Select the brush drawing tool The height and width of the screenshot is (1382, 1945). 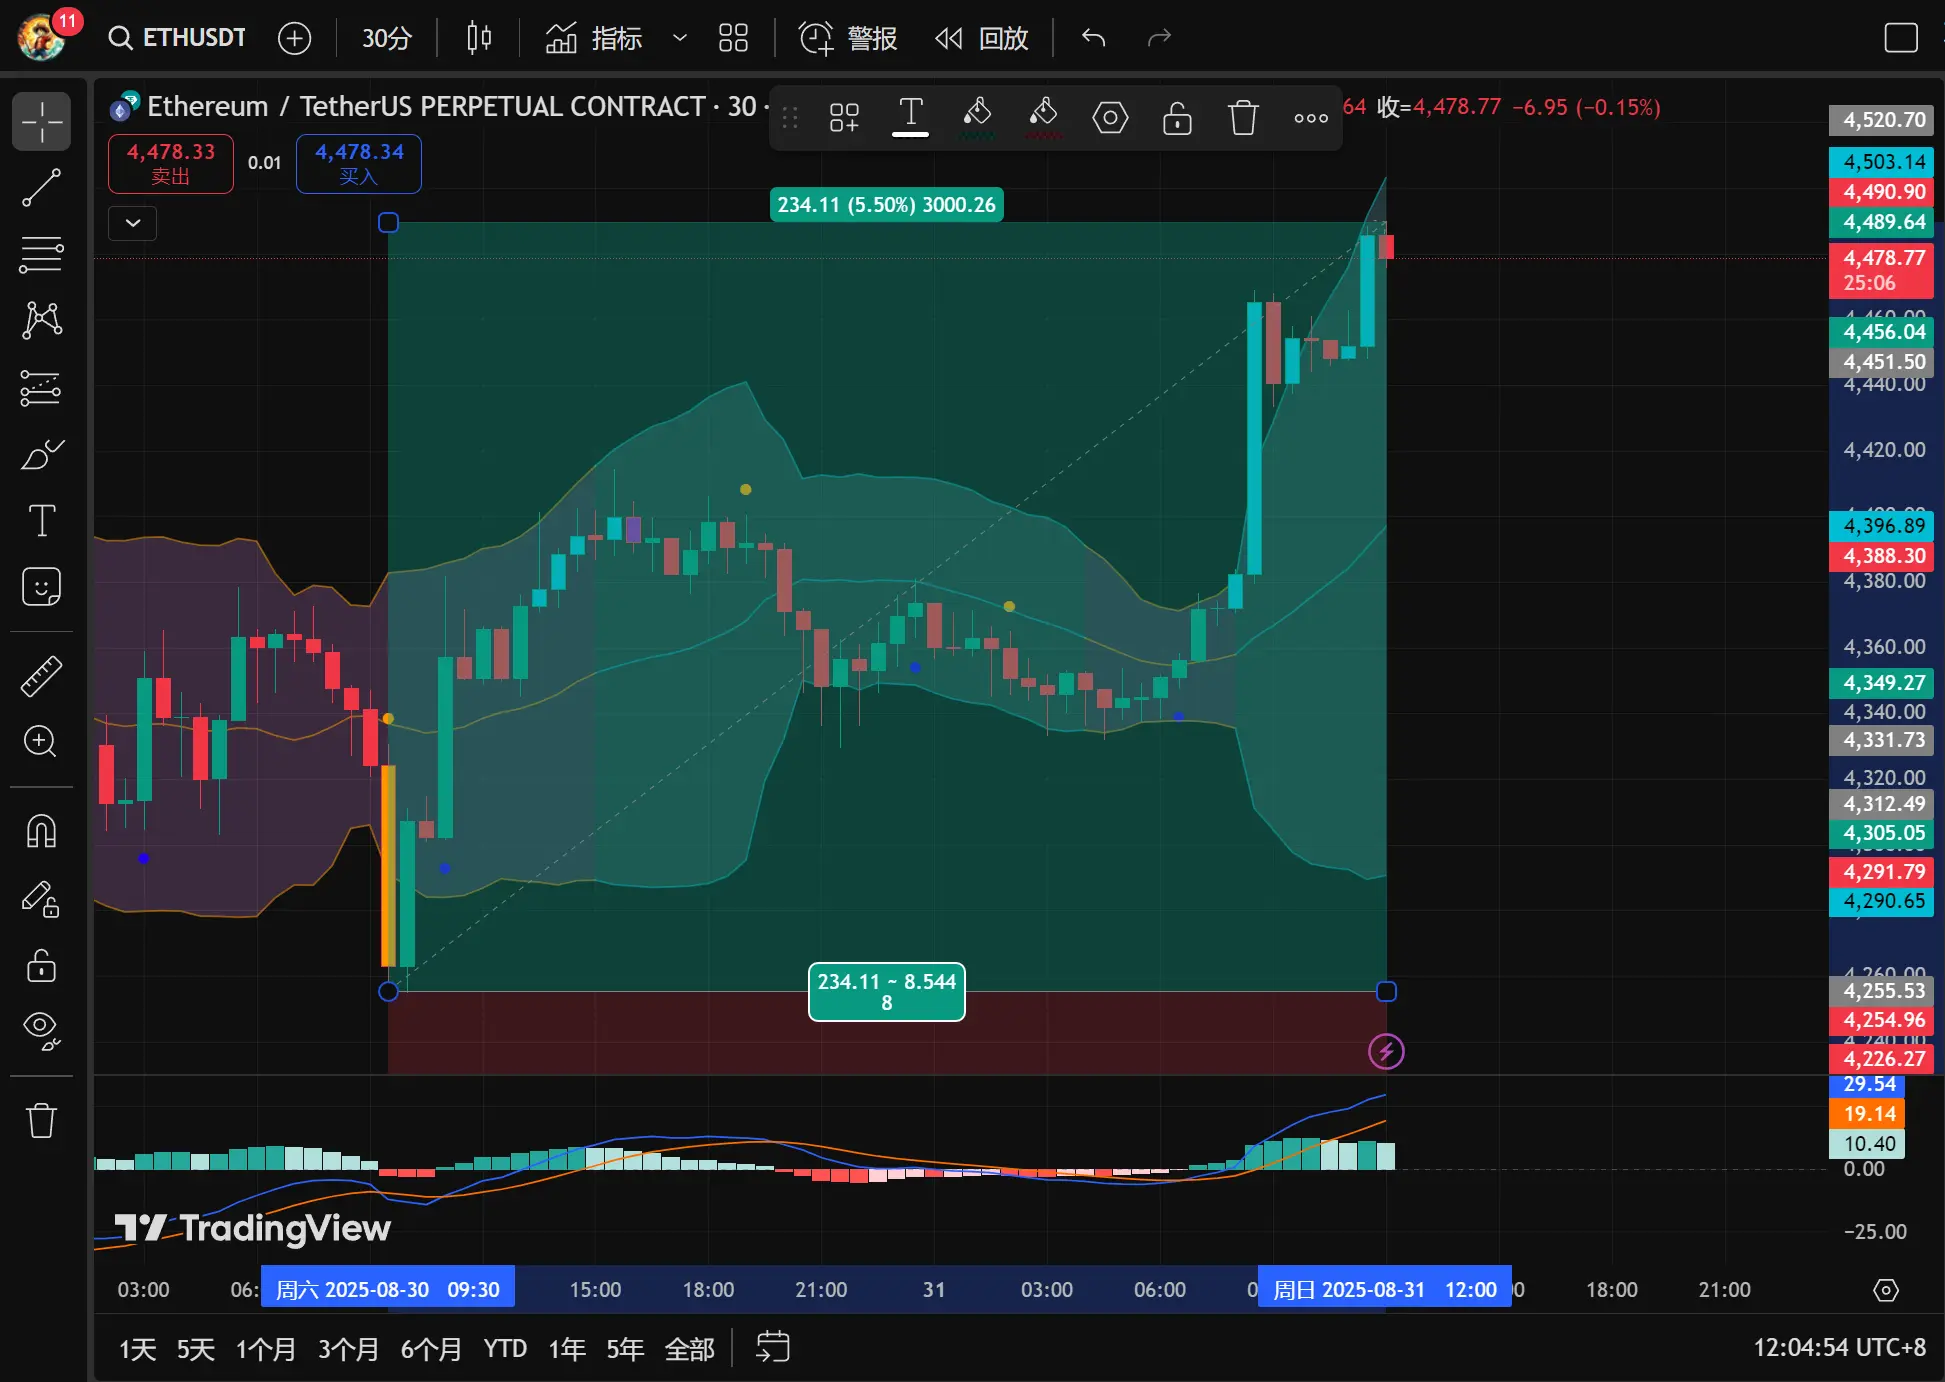(x=41, y=454)
